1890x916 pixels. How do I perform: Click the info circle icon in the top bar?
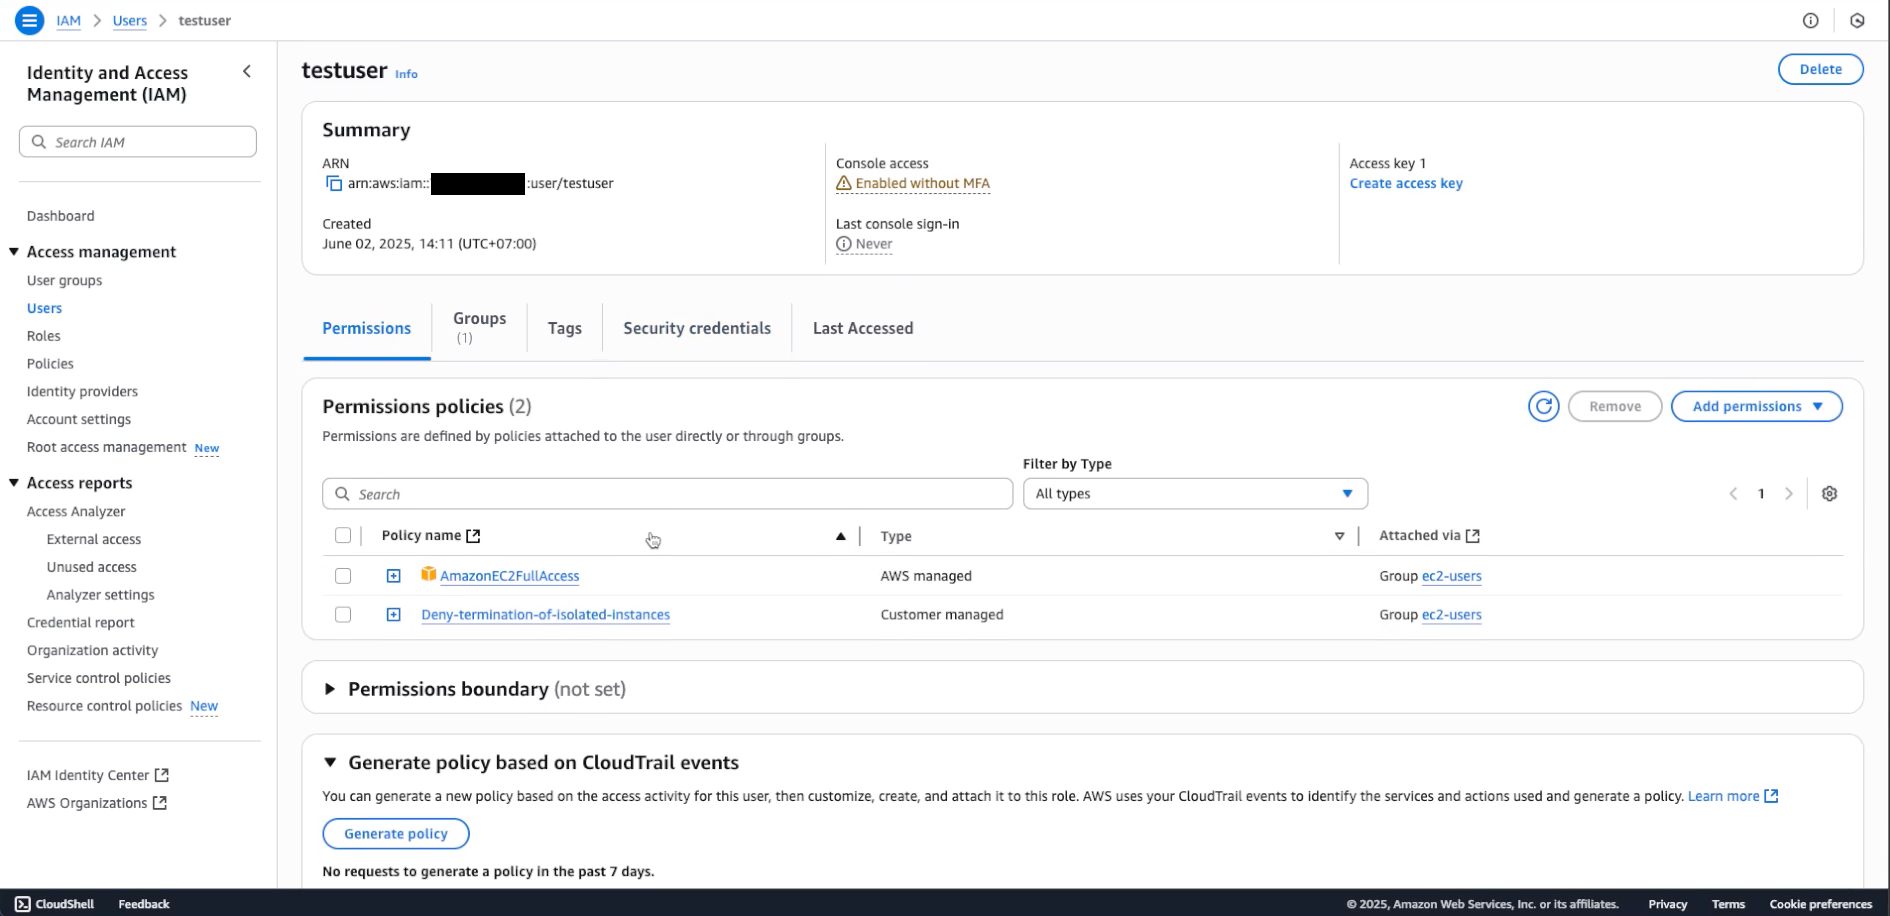click(1810, 20)
